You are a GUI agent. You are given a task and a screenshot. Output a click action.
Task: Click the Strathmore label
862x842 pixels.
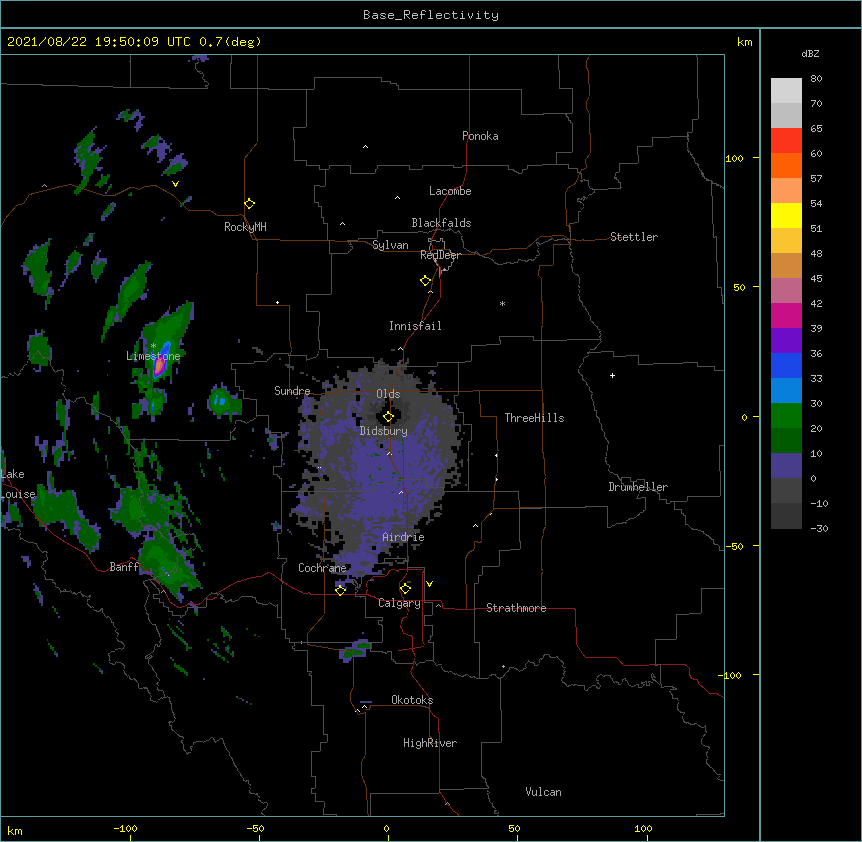click(x=516, y=608)
